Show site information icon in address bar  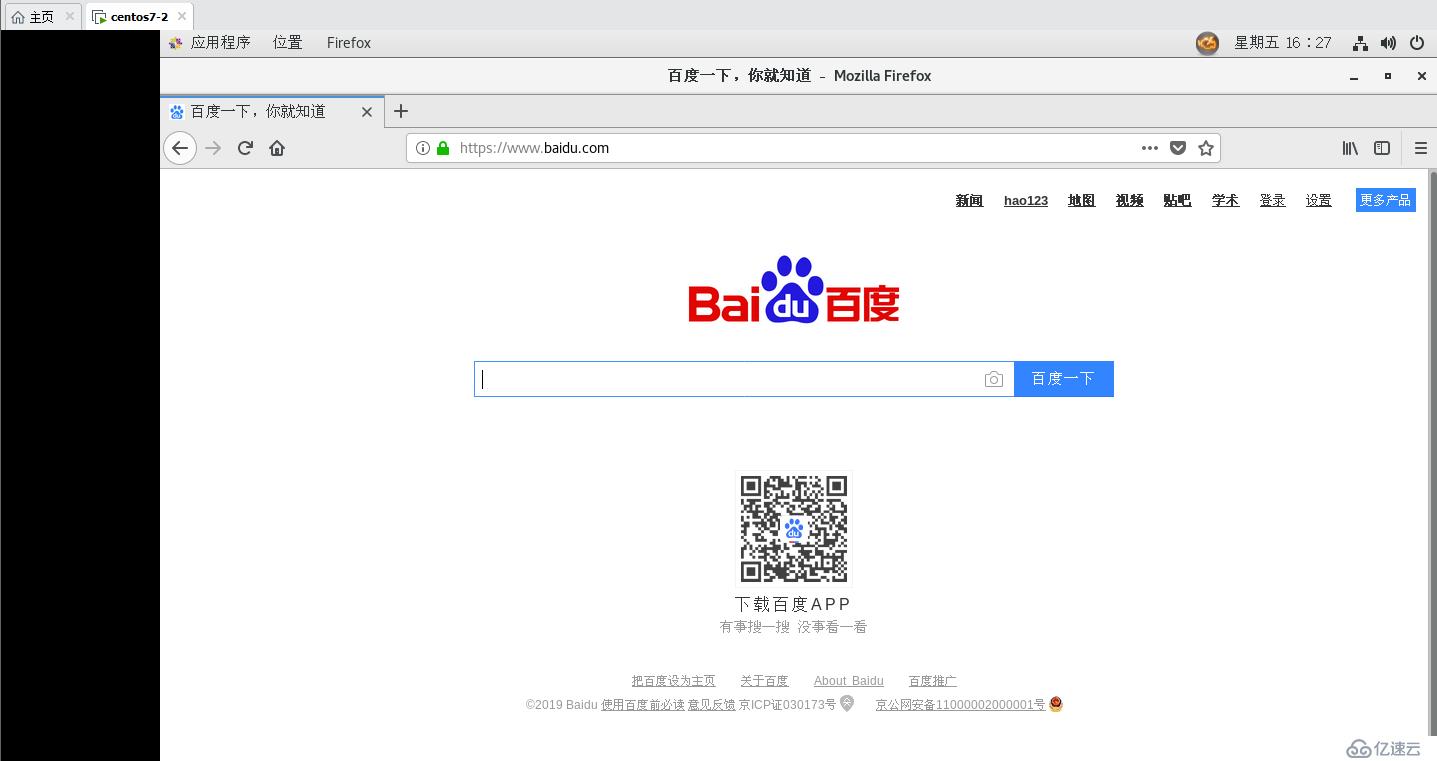[423, 148]
